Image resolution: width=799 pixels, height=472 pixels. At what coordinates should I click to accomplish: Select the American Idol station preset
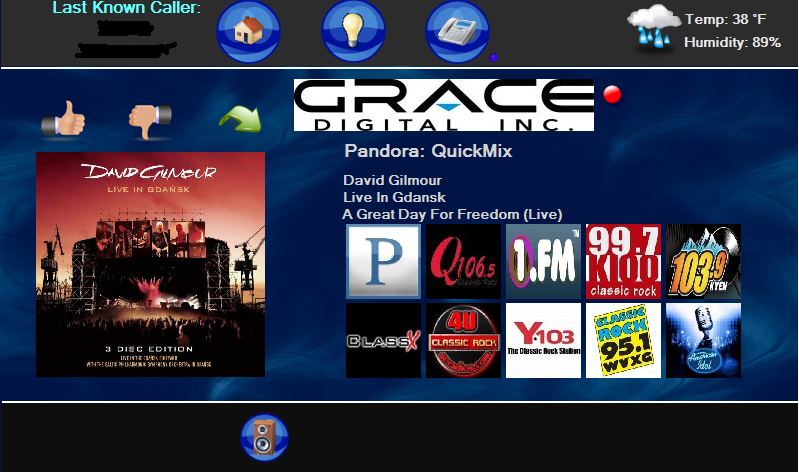704,340
